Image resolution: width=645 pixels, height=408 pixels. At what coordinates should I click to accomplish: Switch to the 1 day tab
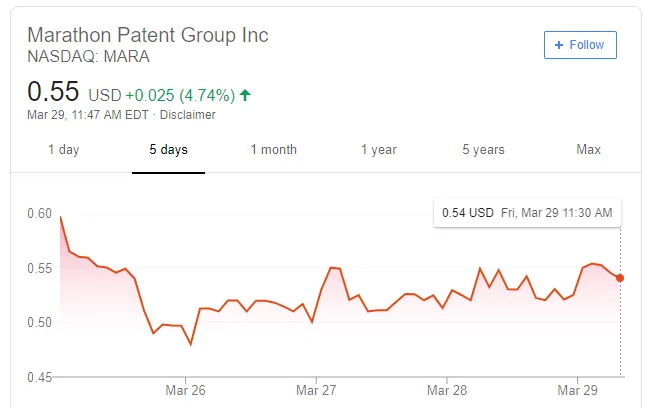pos(63,150)
